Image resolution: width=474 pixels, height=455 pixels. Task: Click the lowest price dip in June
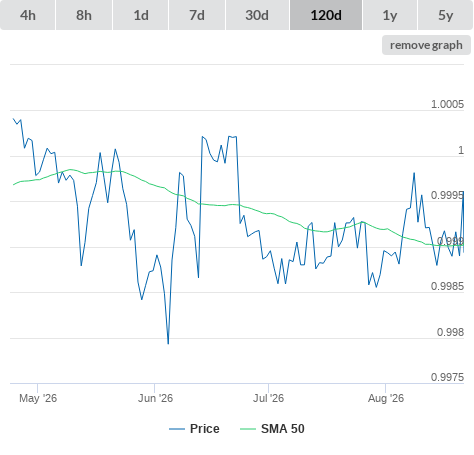[x=168, y=343]
